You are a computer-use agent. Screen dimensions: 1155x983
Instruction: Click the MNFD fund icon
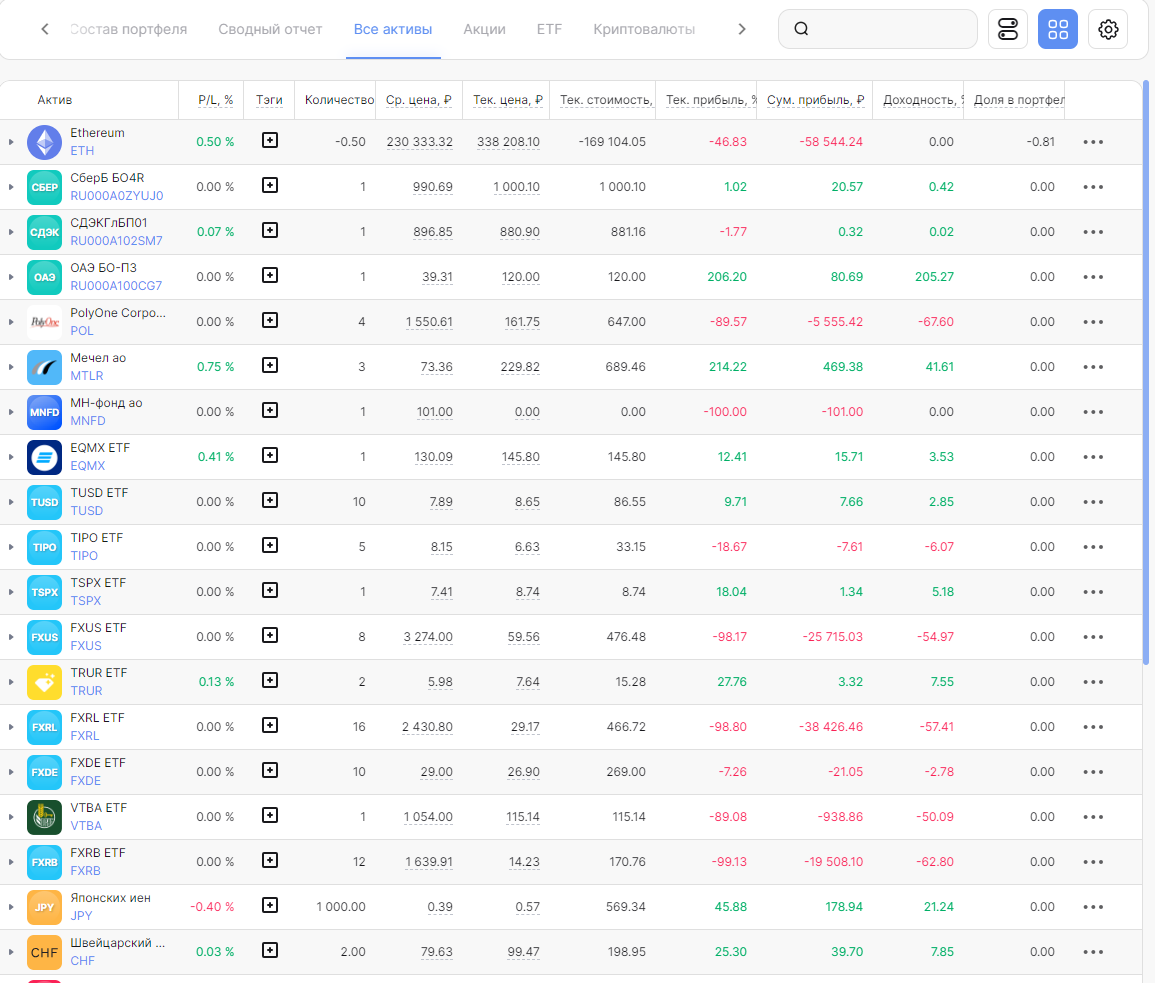tap(44, 412)
